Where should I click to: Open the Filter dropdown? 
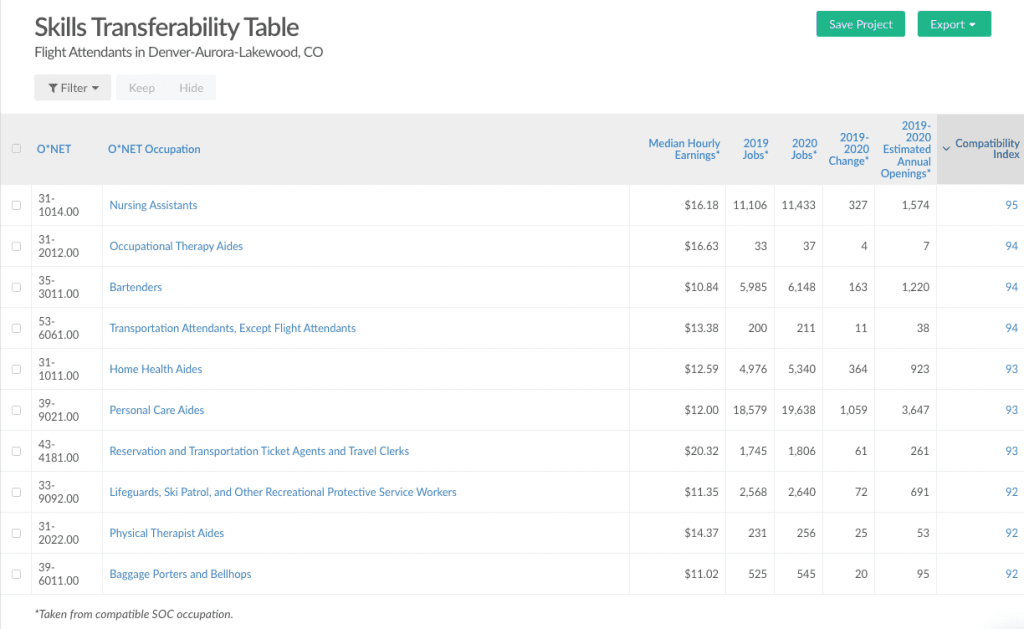[72, 88]
